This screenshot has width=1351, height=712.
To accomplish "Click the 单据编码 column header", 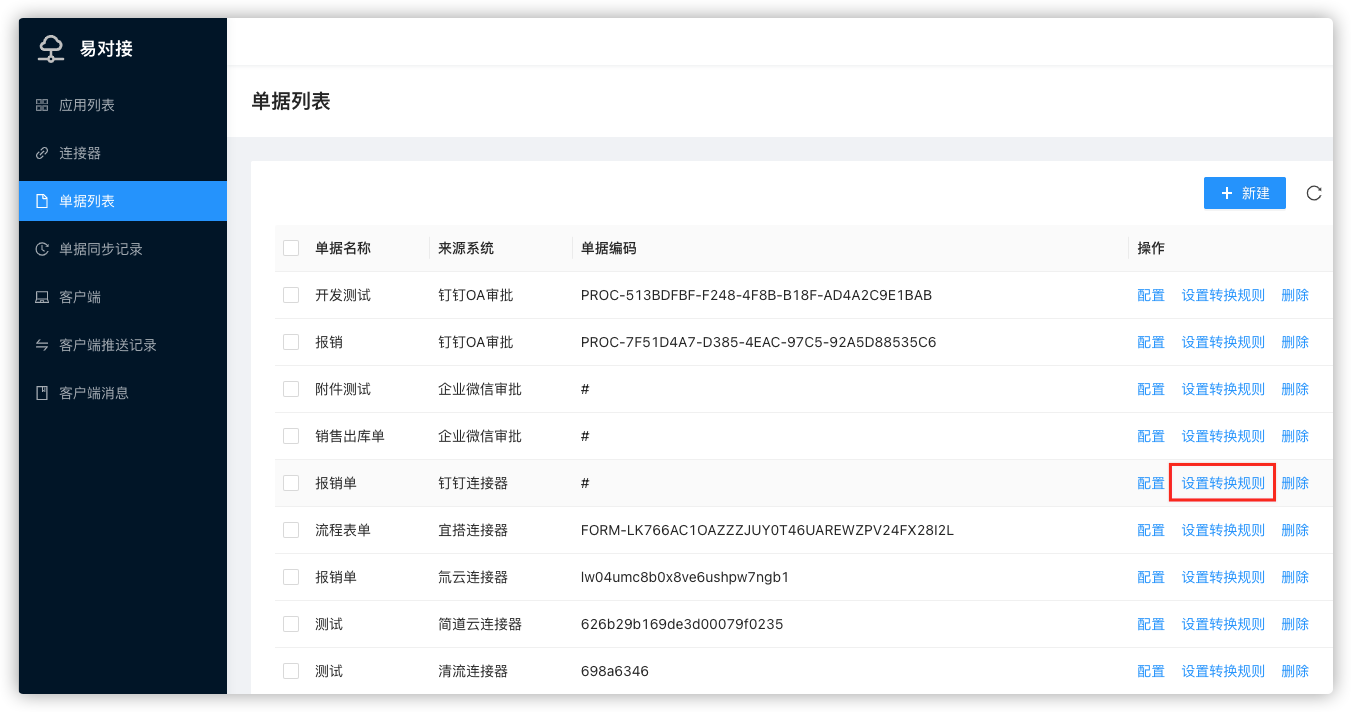I will [608, 248].
